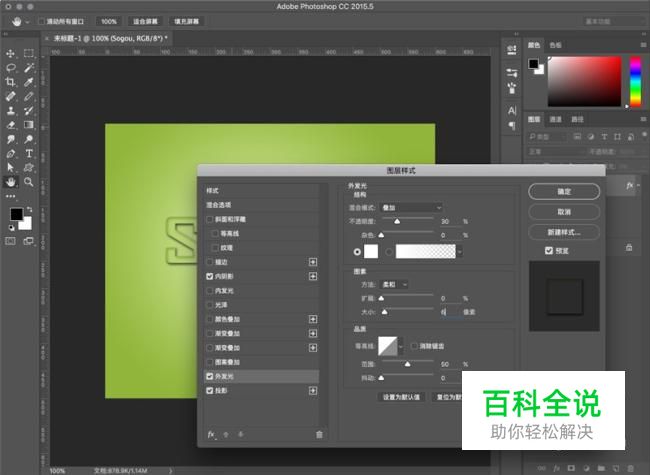Select the Gradient tool
This screenshot has width=650, height=475.
29,125
